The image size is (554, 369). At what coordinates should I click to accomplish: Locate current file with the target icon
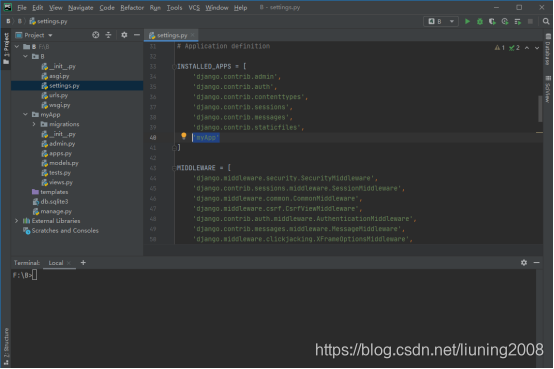coord(96,35)
